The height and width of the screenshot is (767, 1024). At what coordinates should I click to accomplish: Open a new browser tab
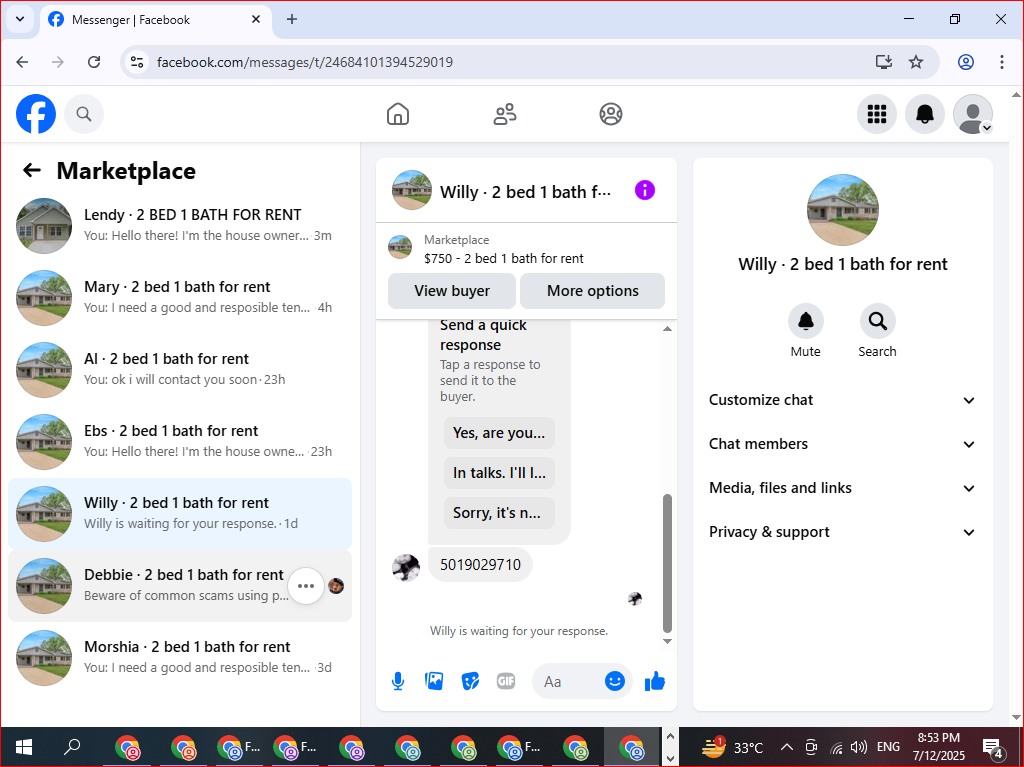point(292,20)
